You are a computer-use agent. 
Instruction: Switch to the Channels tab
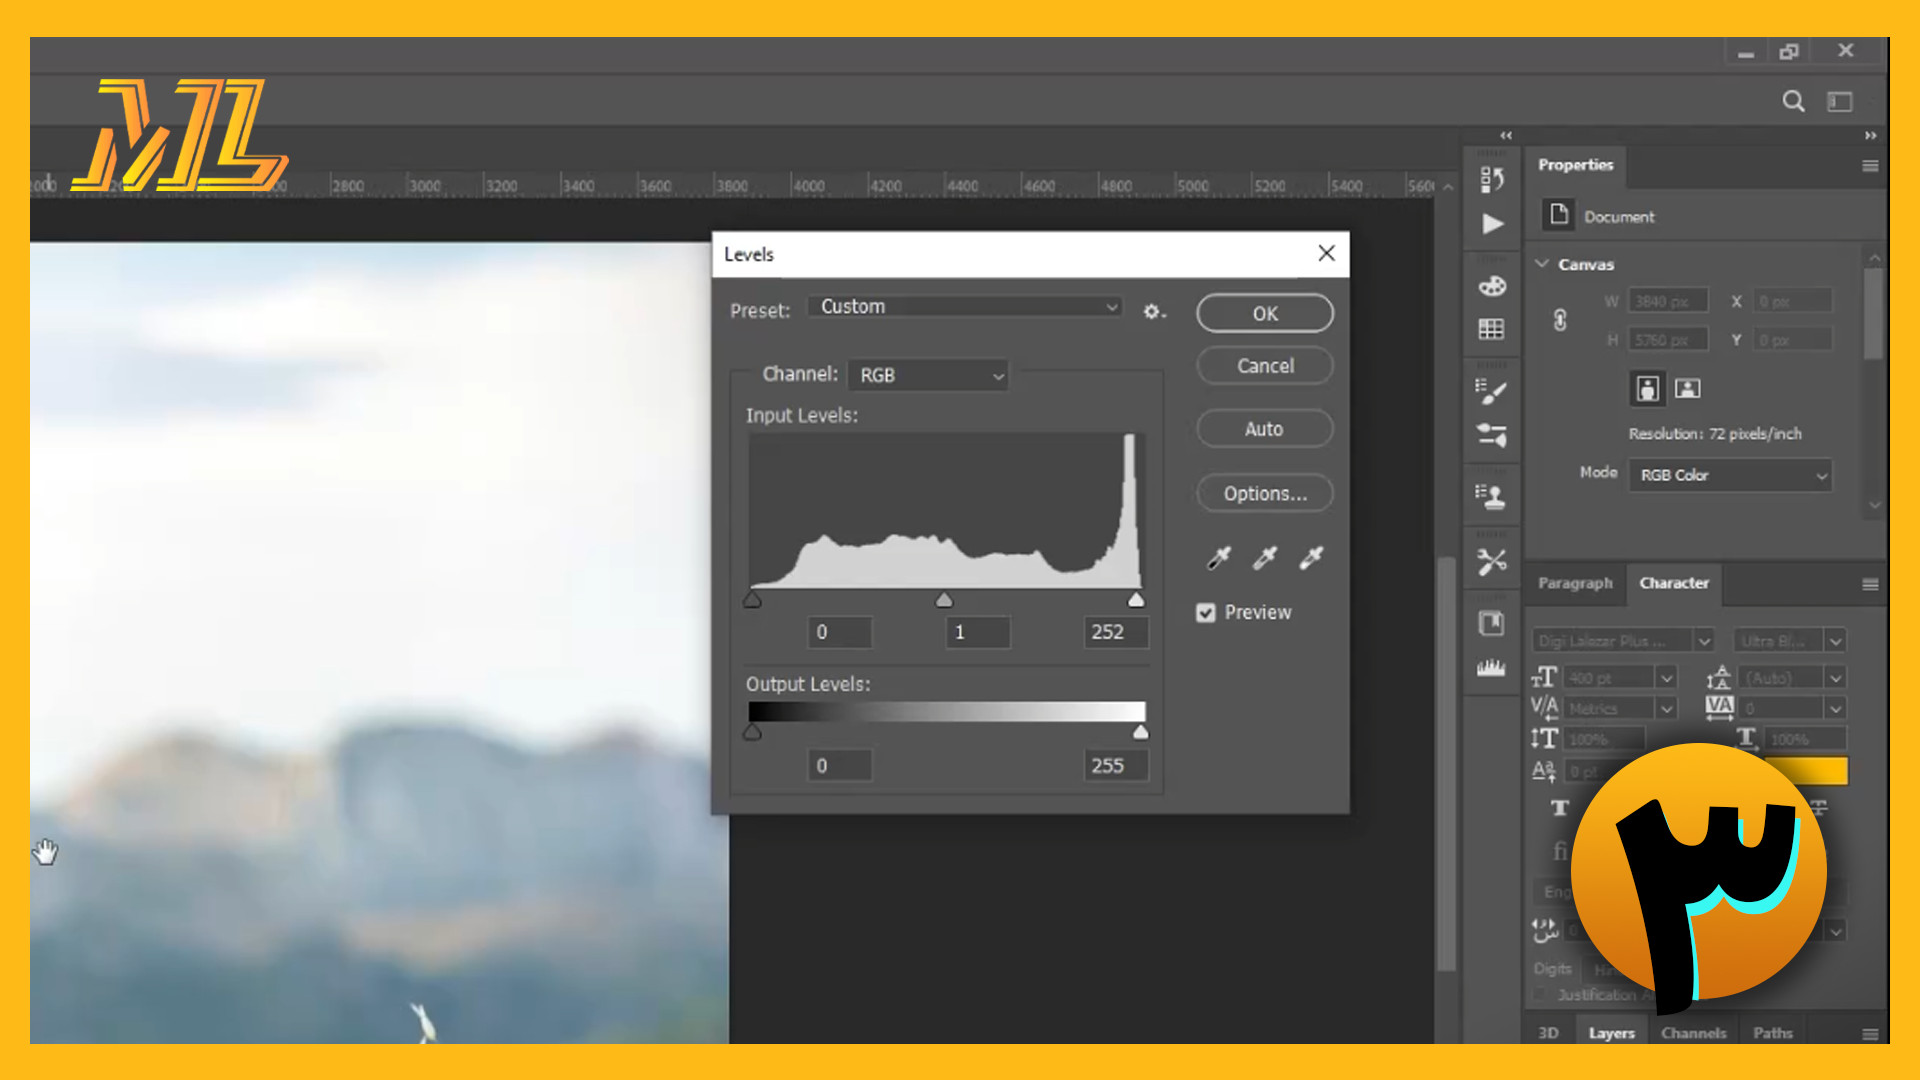tap(1693, 1033)
